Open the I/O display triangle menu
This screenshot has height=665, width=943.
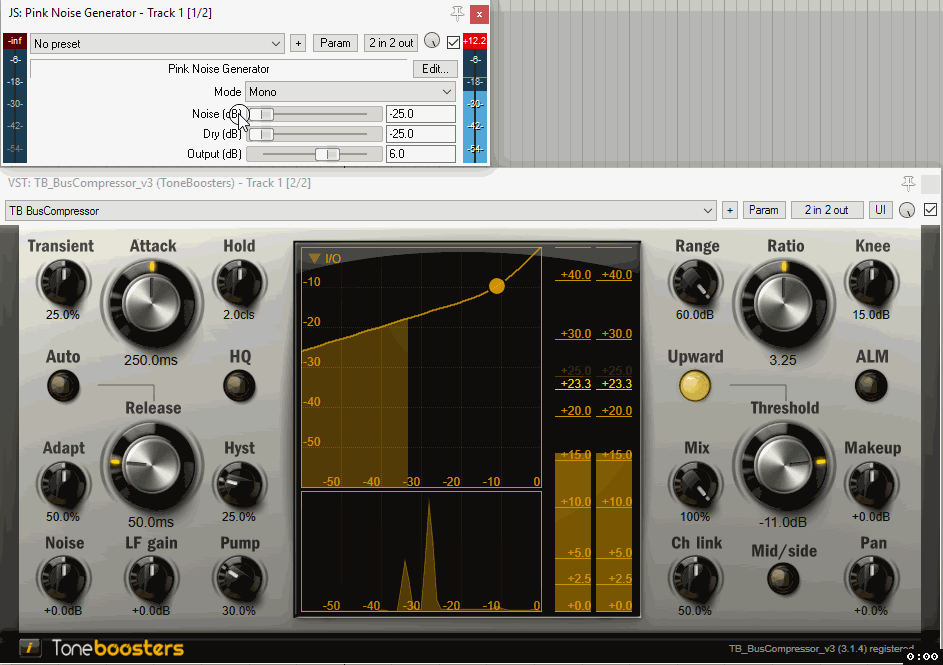(315, 259)
